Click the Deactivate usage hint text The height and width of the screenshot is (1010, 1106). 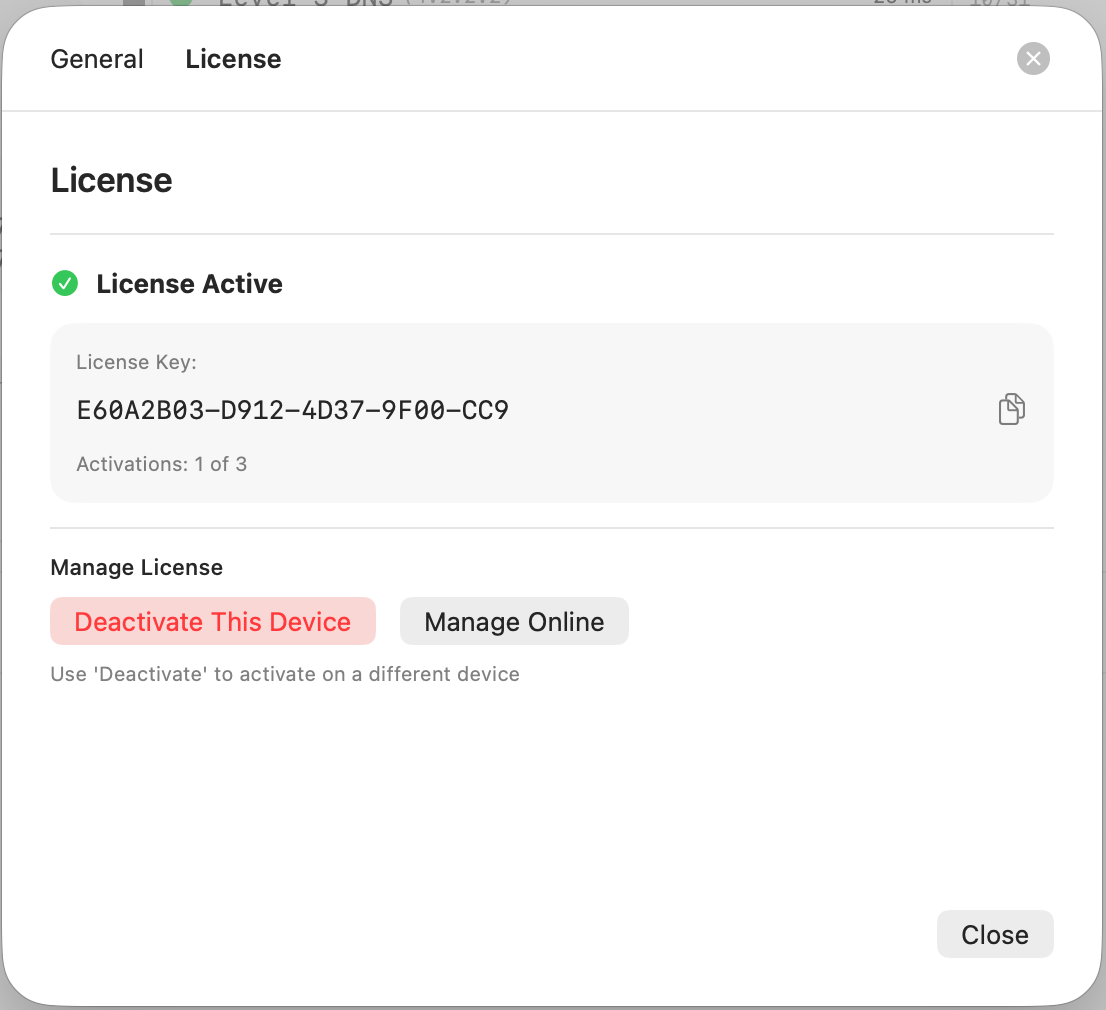click(285, 674)
